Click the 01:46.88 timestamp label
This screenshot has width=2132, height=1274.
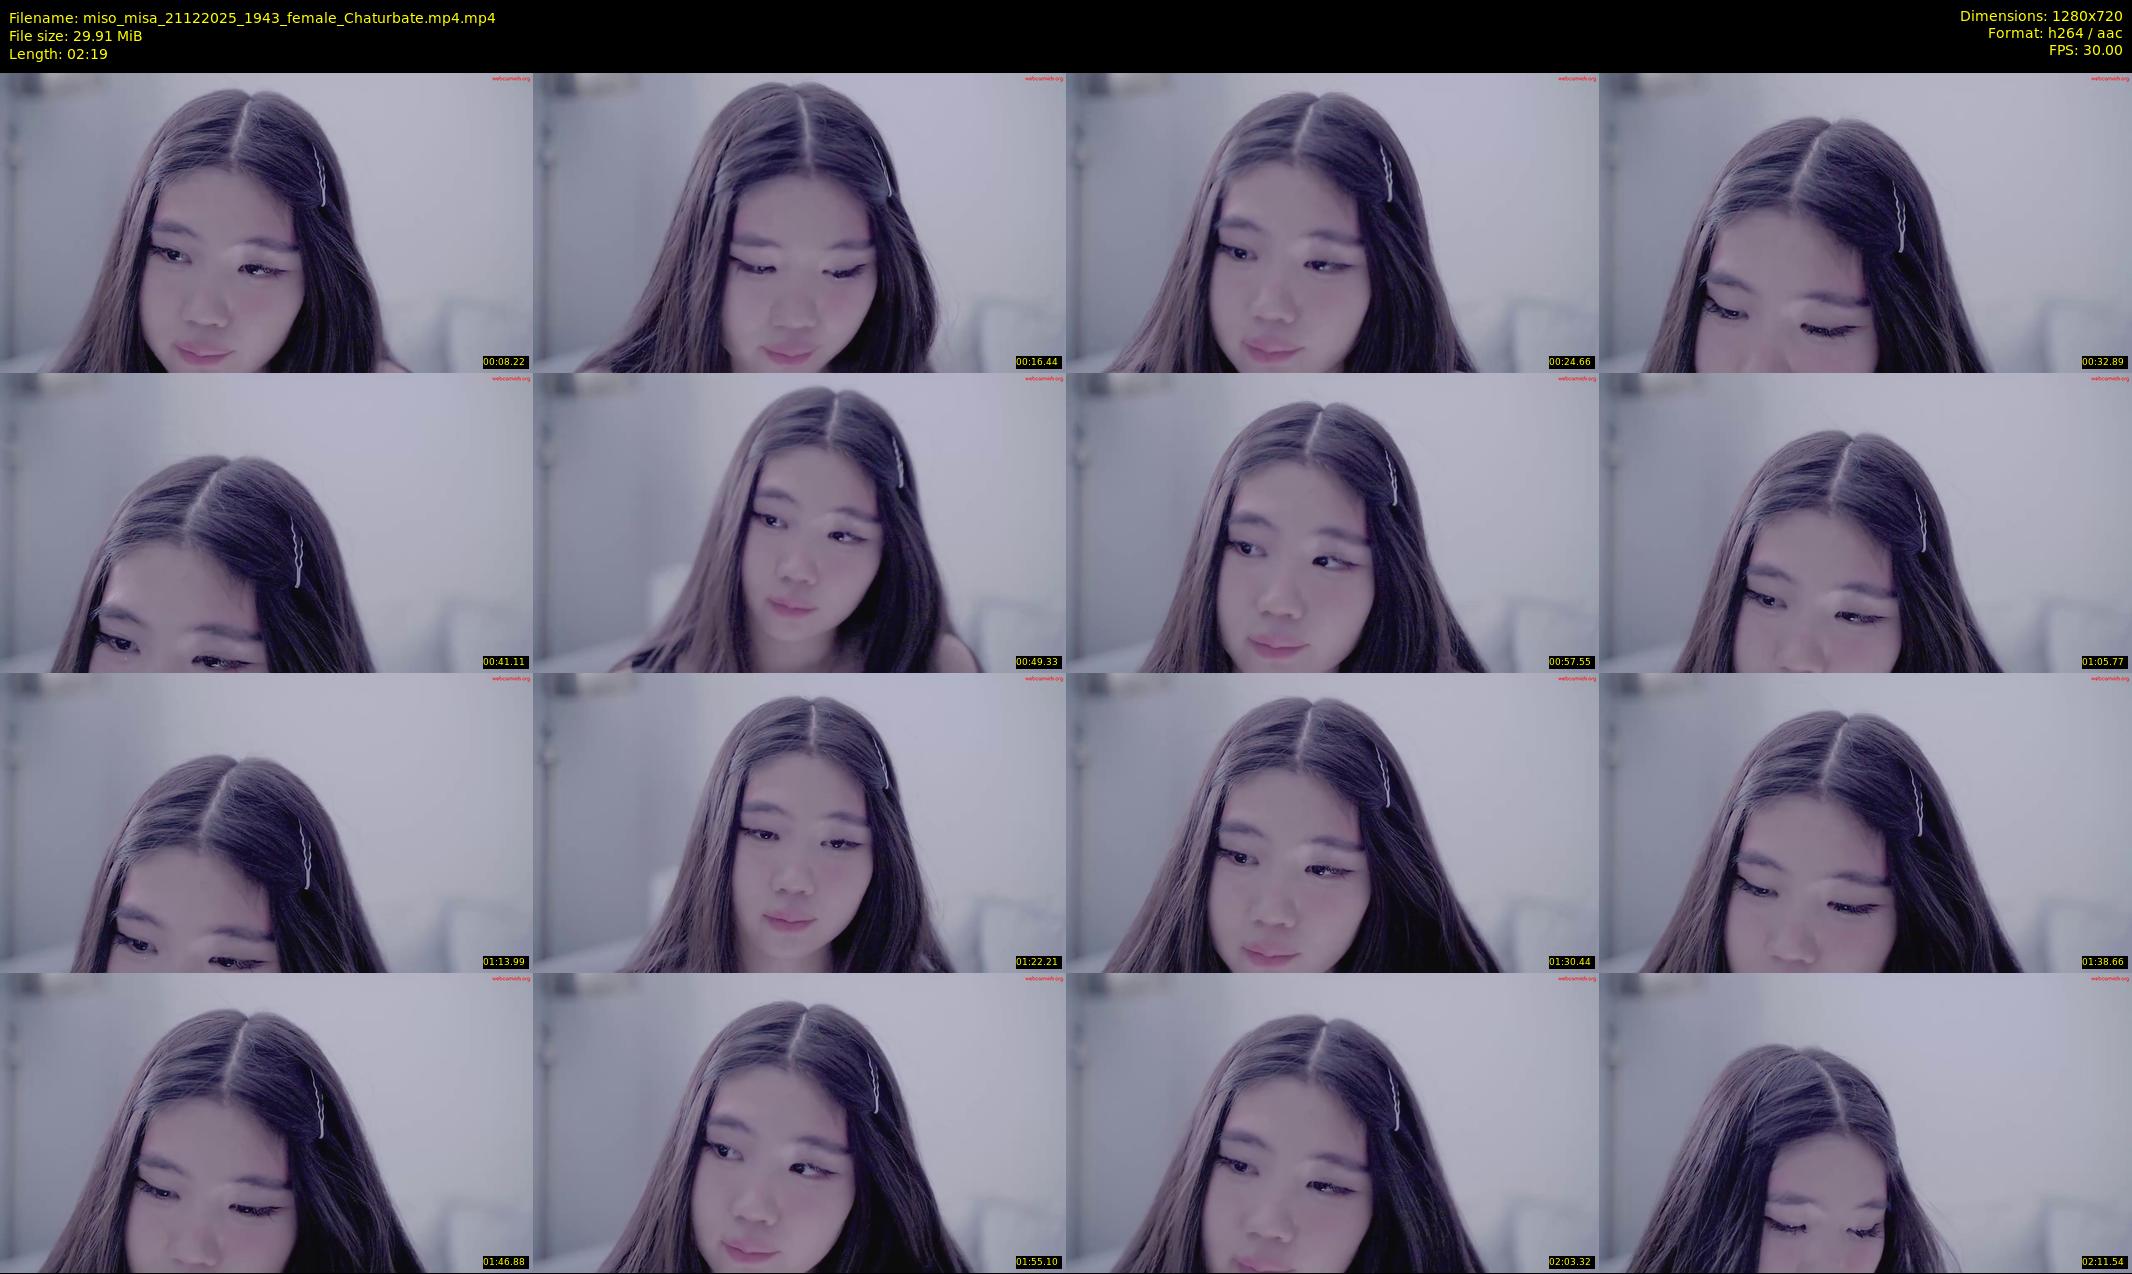pos(504,1262)
